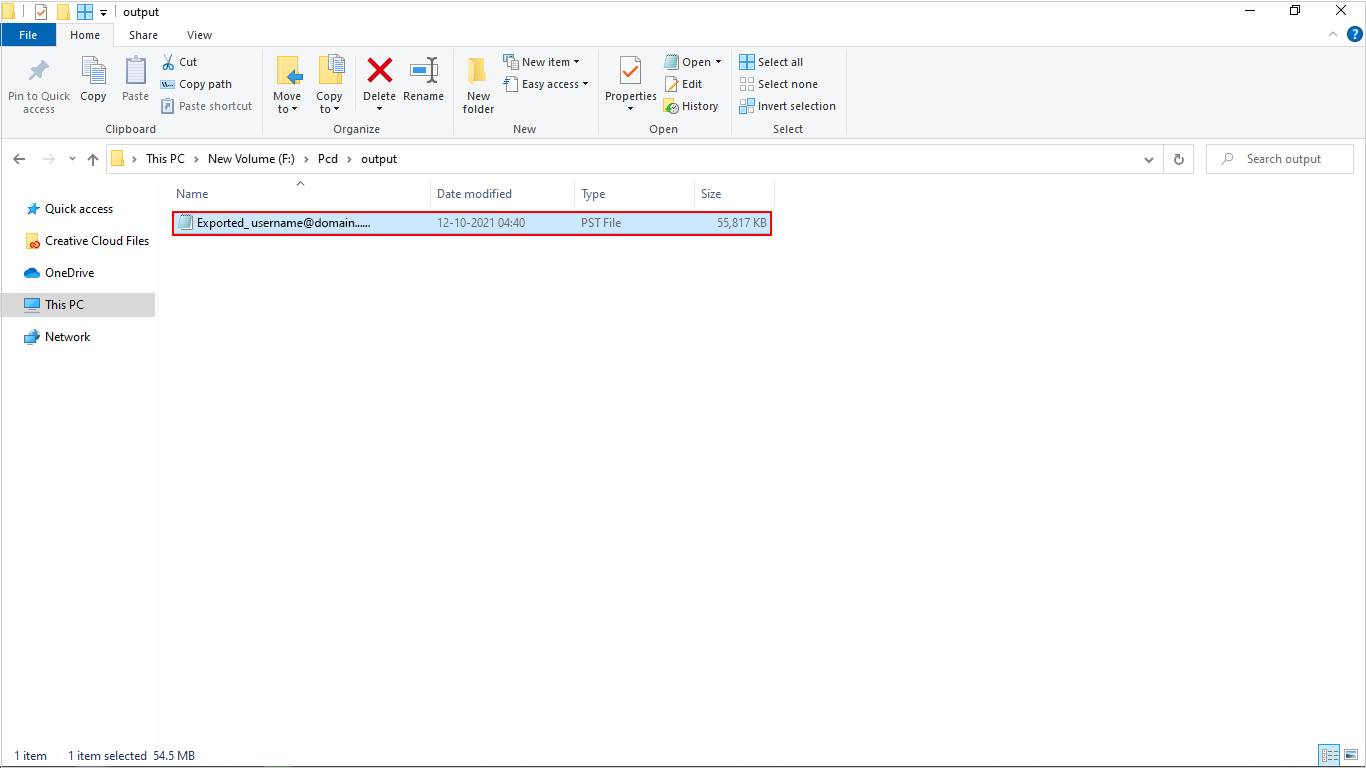Click PST File in the Type column
The image size is (1366, 768).
(601, 223)
